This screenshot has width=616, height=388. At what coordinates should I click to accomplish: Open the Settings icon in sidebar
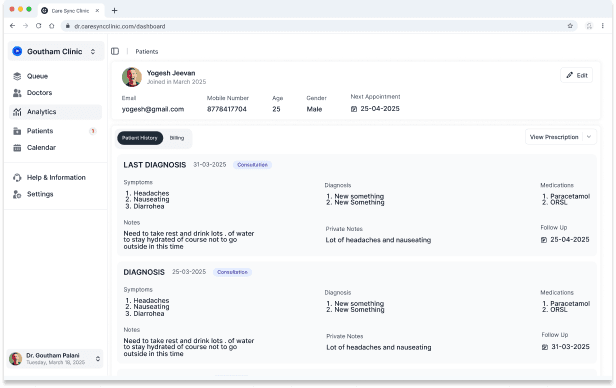[x=17, y=194]
